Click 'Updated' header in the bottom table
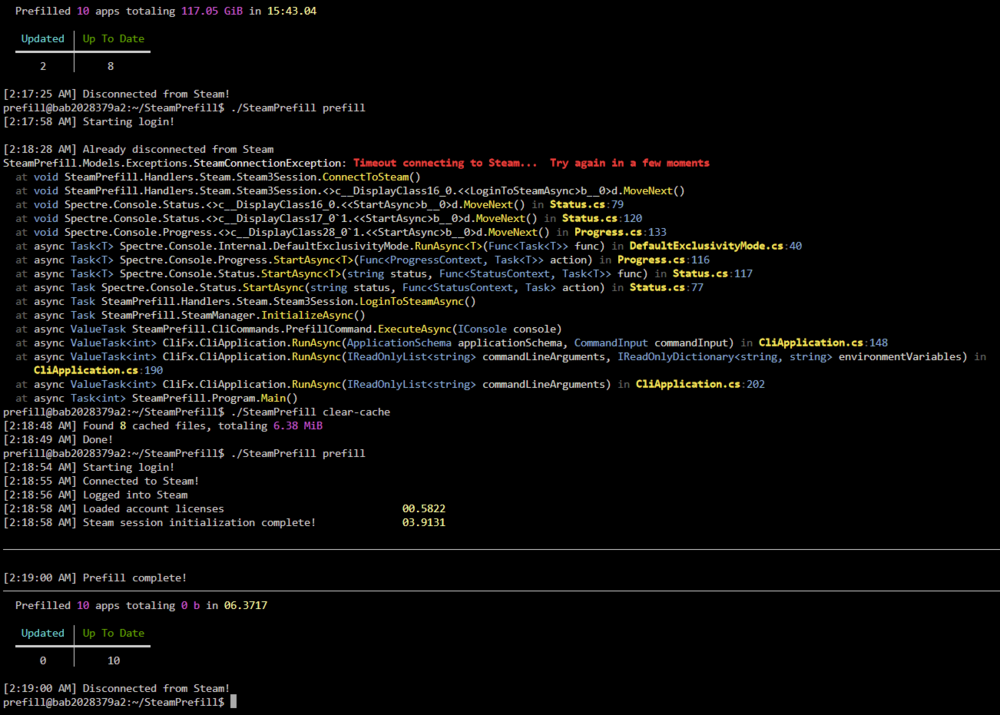The image size is (1000, 715). tap(43, 633)
